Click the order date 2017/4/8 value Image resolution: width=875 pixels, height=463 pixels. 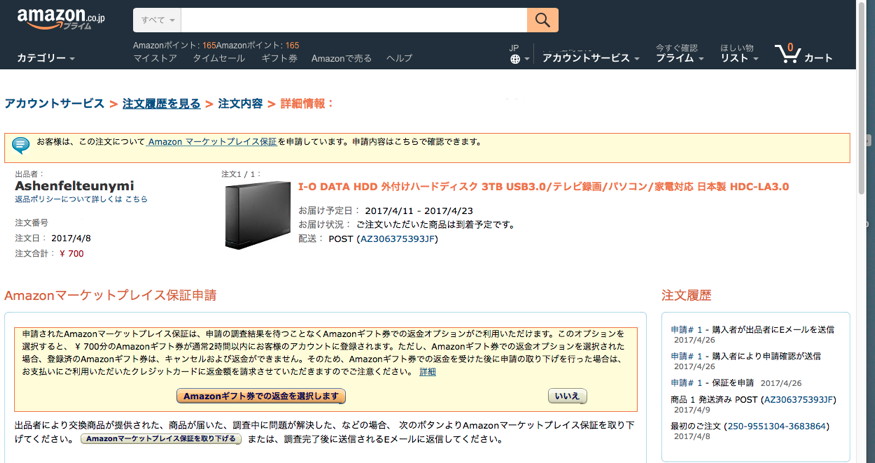click(x=71, y=238)
